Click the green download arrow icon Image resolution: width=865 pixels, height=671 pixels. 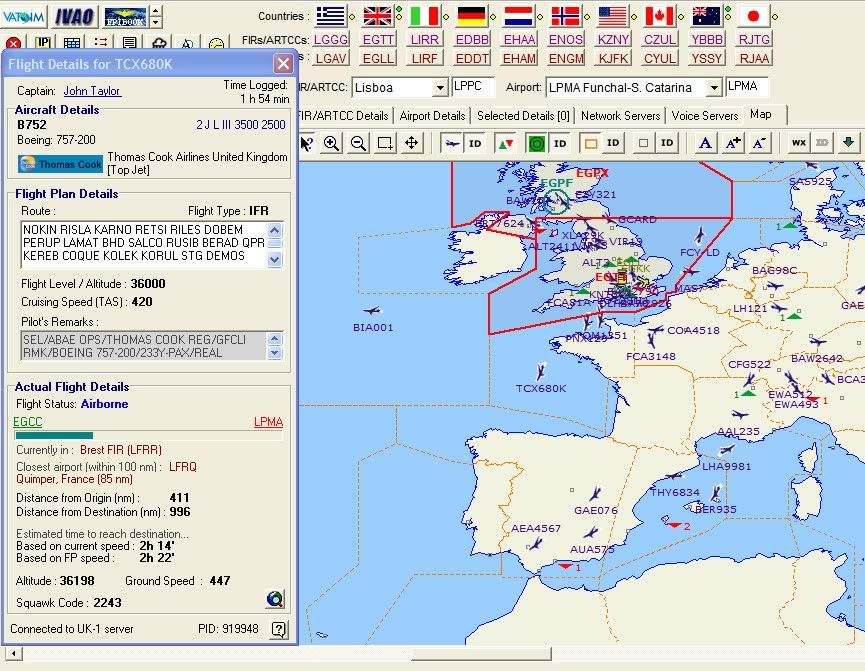tap(848, 143)
